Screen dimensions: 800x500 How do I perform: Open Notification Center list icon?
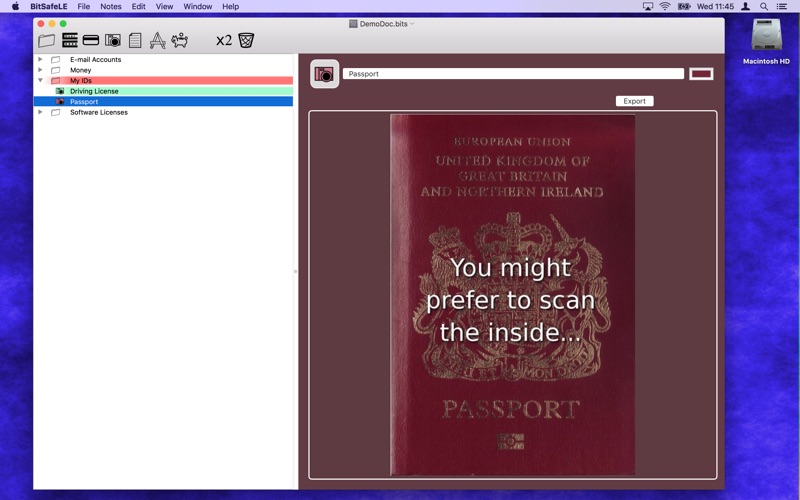point(782,7)
